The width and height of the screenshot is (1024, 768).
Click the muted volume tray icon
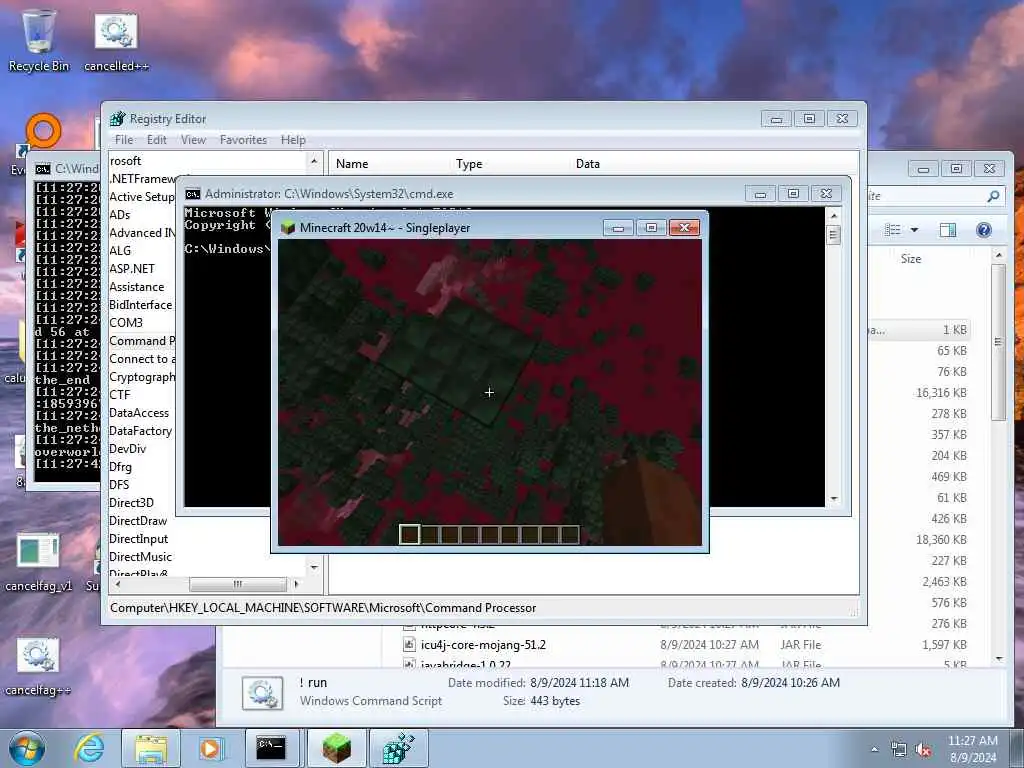[x=923, y=750]
